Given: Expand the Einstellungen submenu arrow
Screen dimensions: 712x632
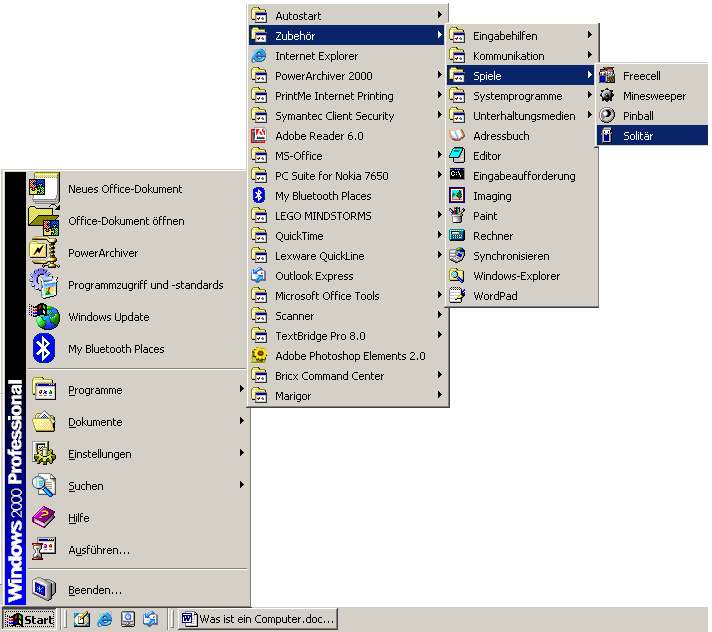Looking at the screenshot, I should point(242,453).
